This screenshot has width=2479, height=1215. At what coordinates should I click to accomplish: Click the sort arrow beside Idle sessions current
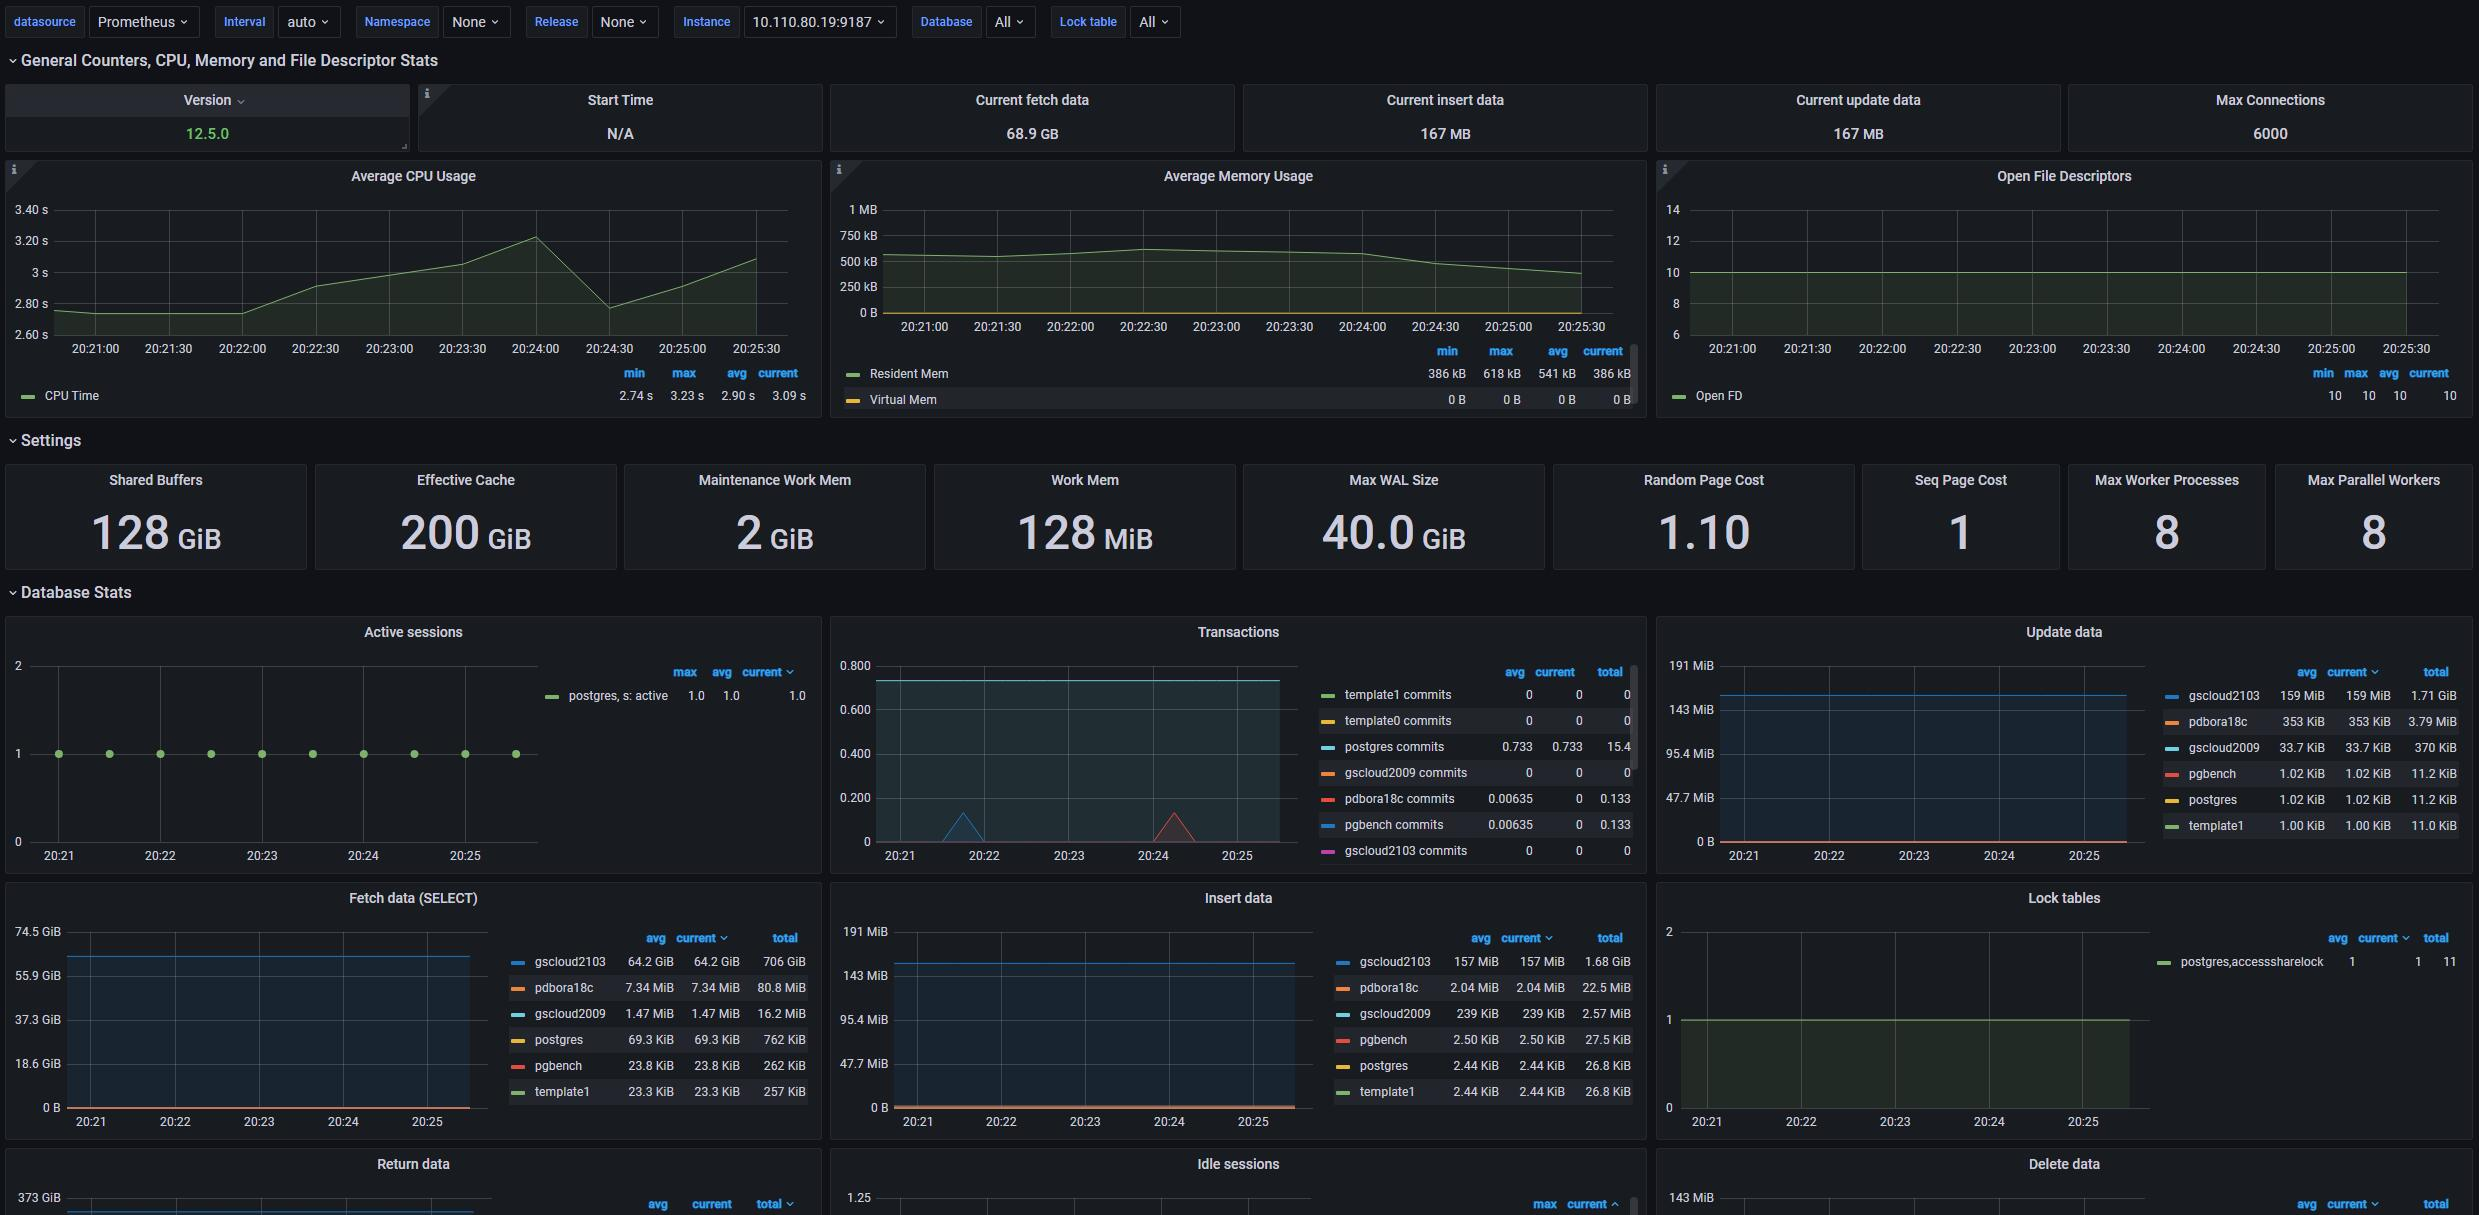click(x=1615, y=1204)
